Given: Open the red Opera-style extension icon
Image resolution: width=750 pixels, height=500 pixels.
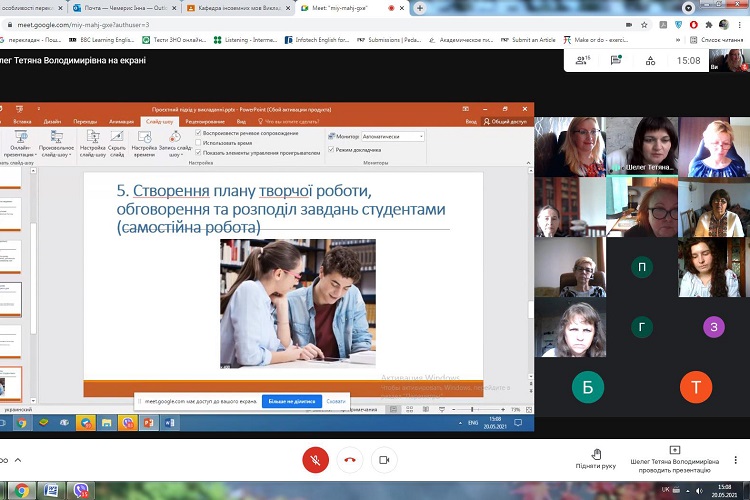Looking at the screenshot, I should tap(694, 24).
